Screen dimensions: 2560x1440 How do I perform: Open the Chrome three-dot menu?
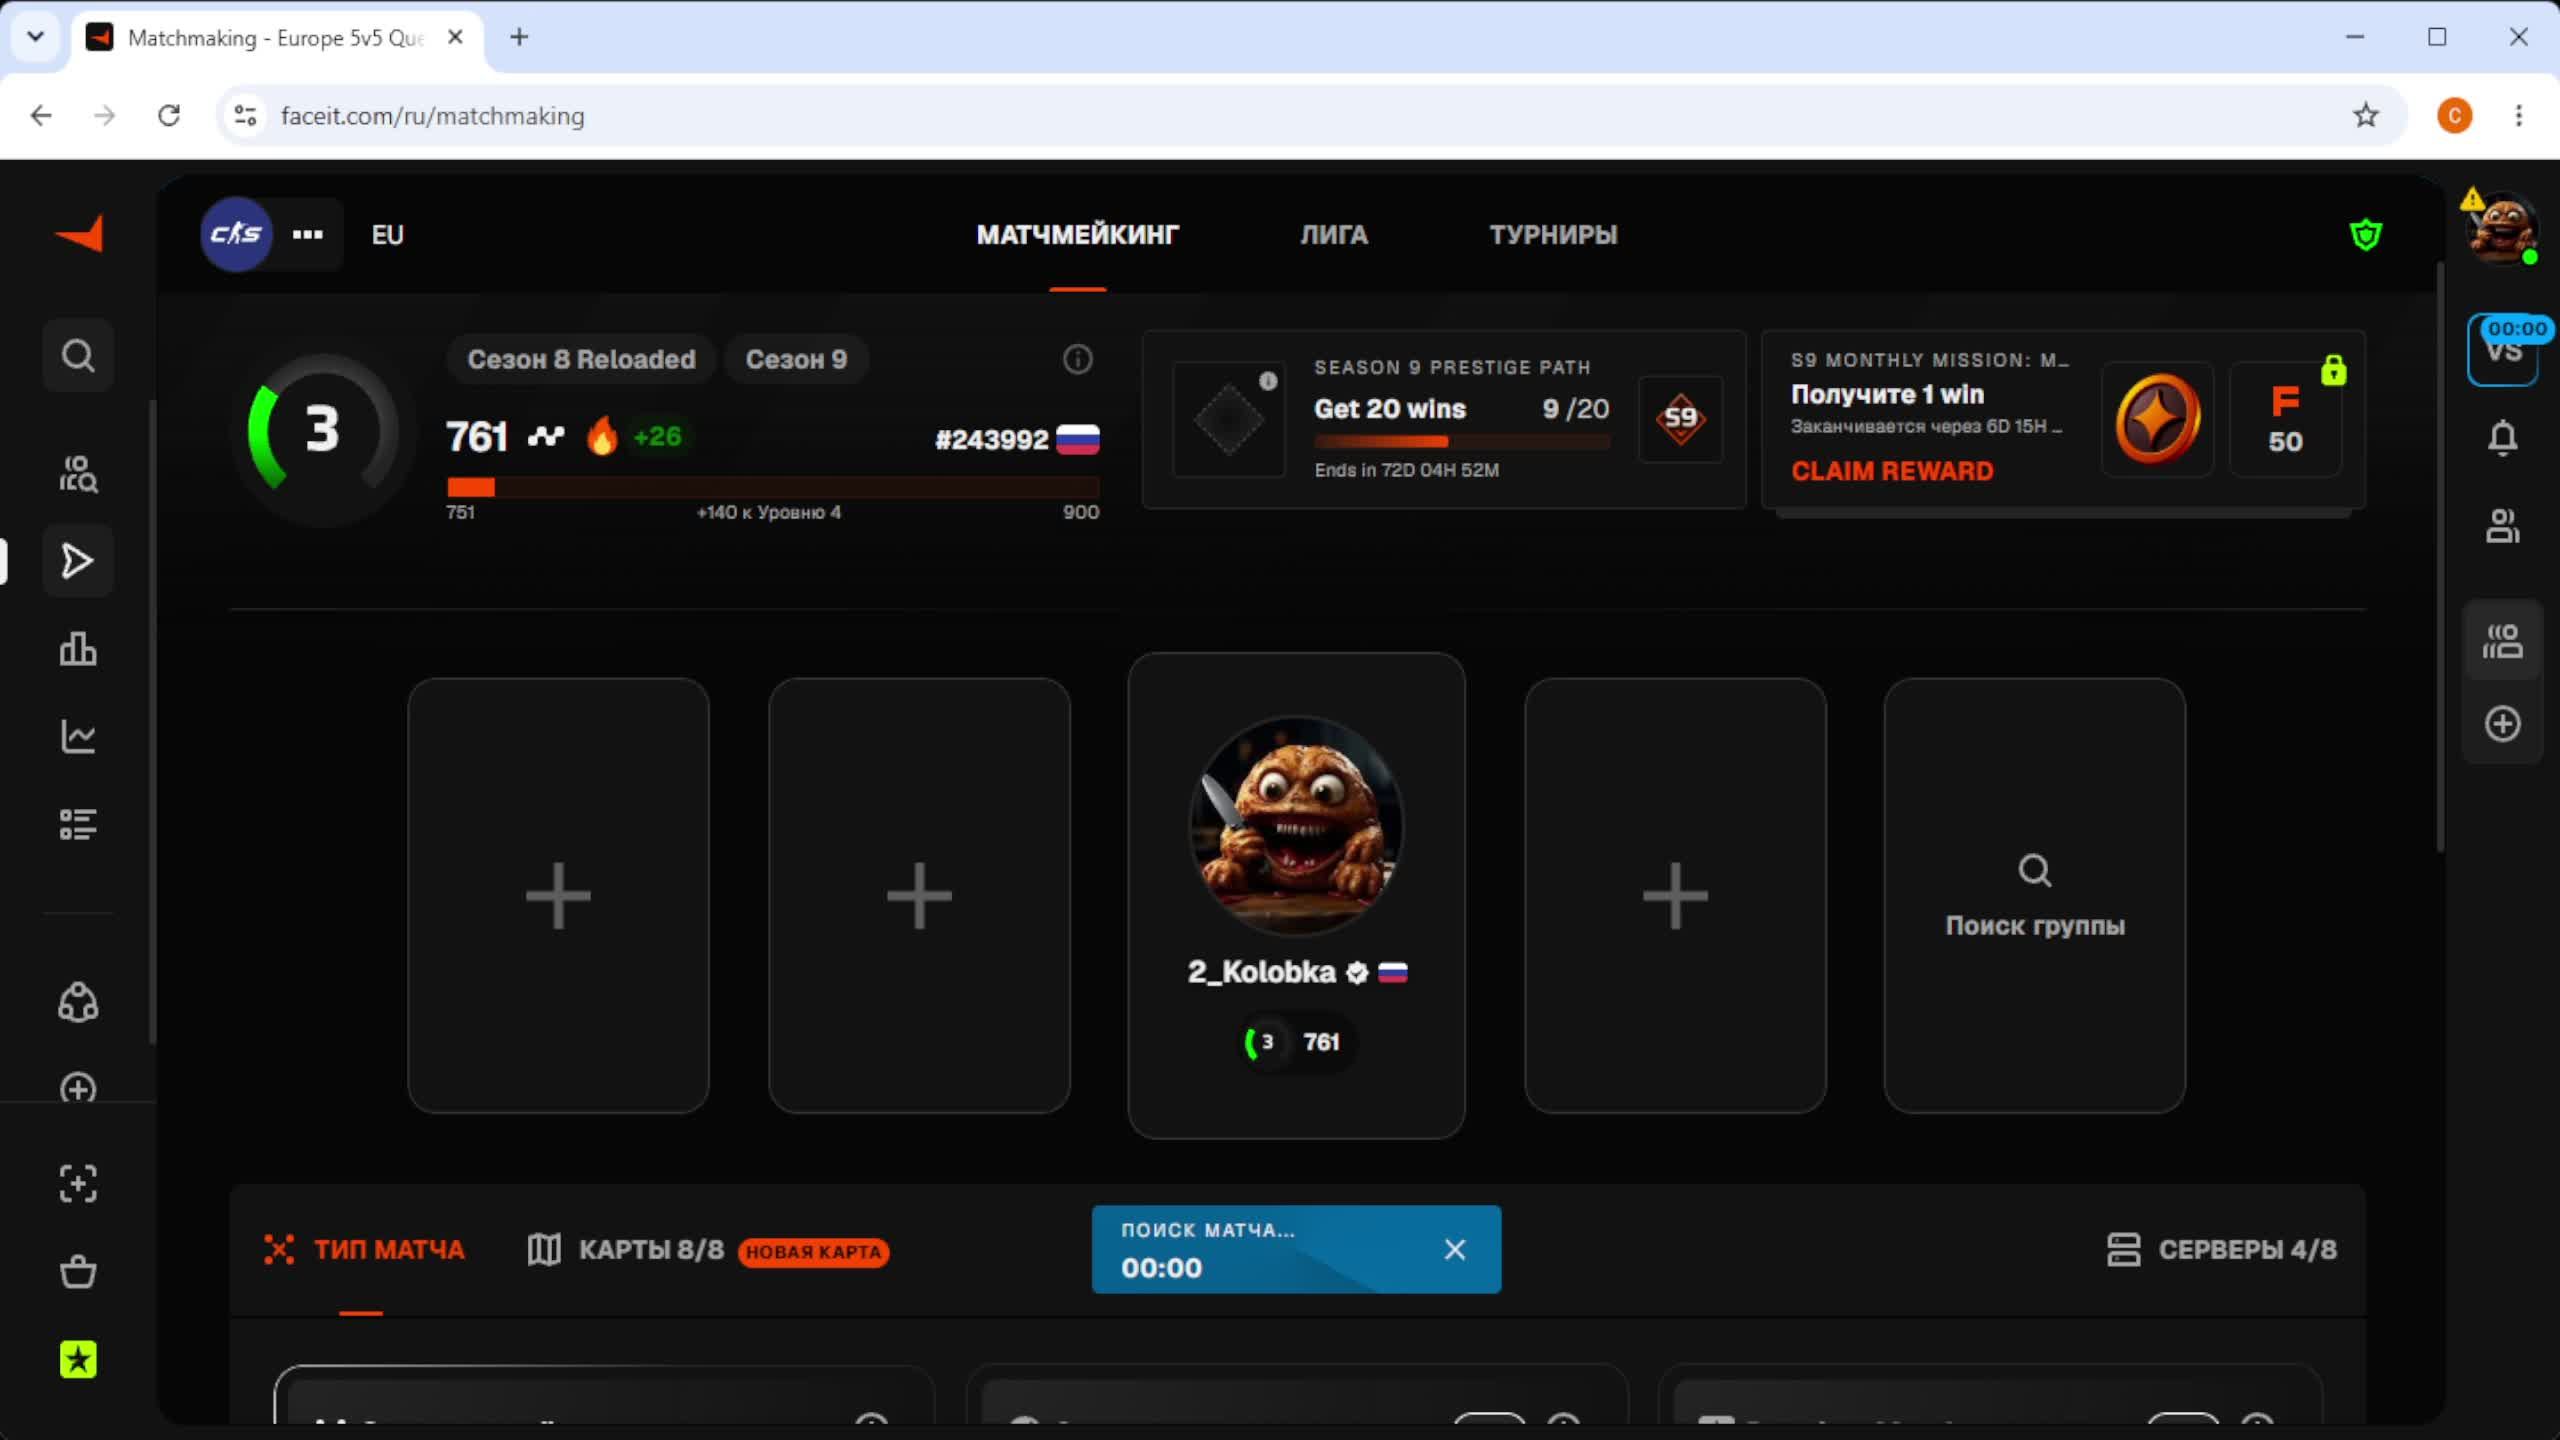[2519, 116]
